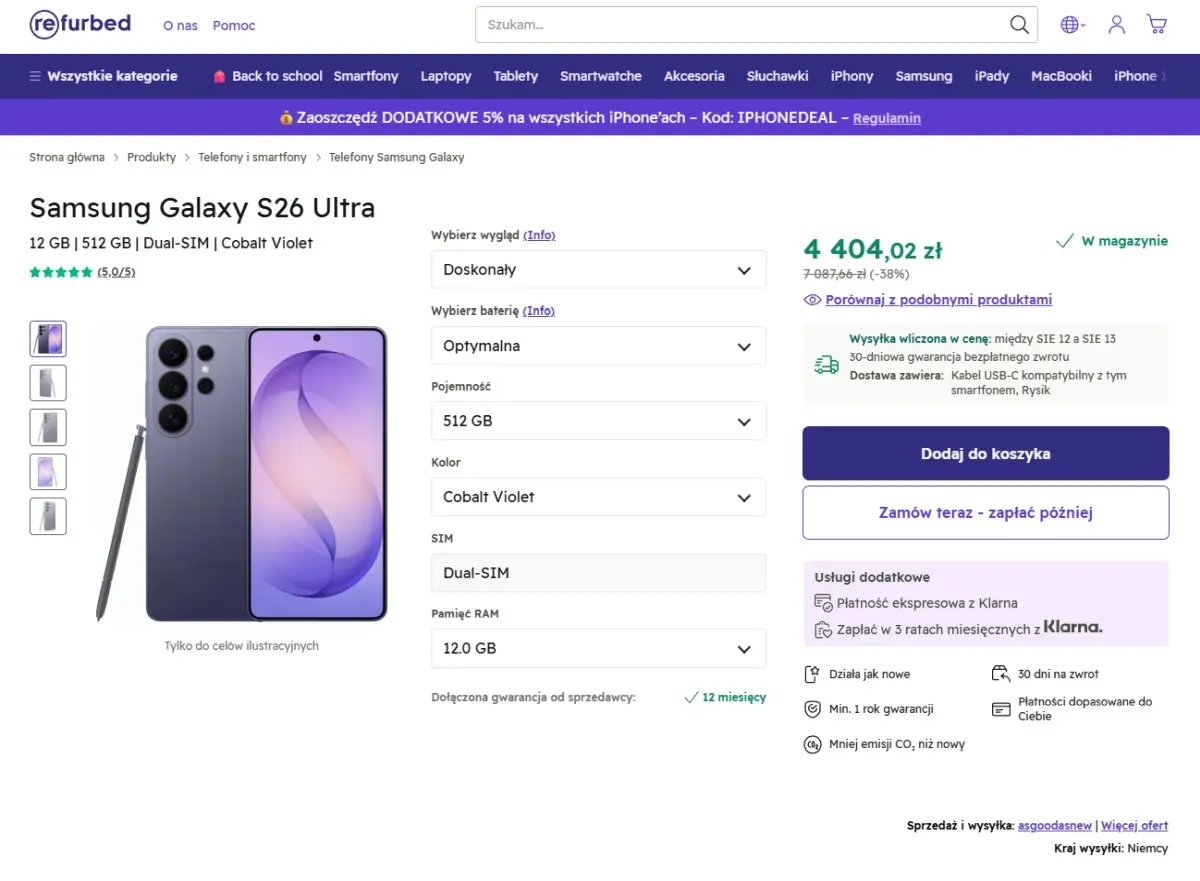Select the first product thumbnail

pos(48,339)
